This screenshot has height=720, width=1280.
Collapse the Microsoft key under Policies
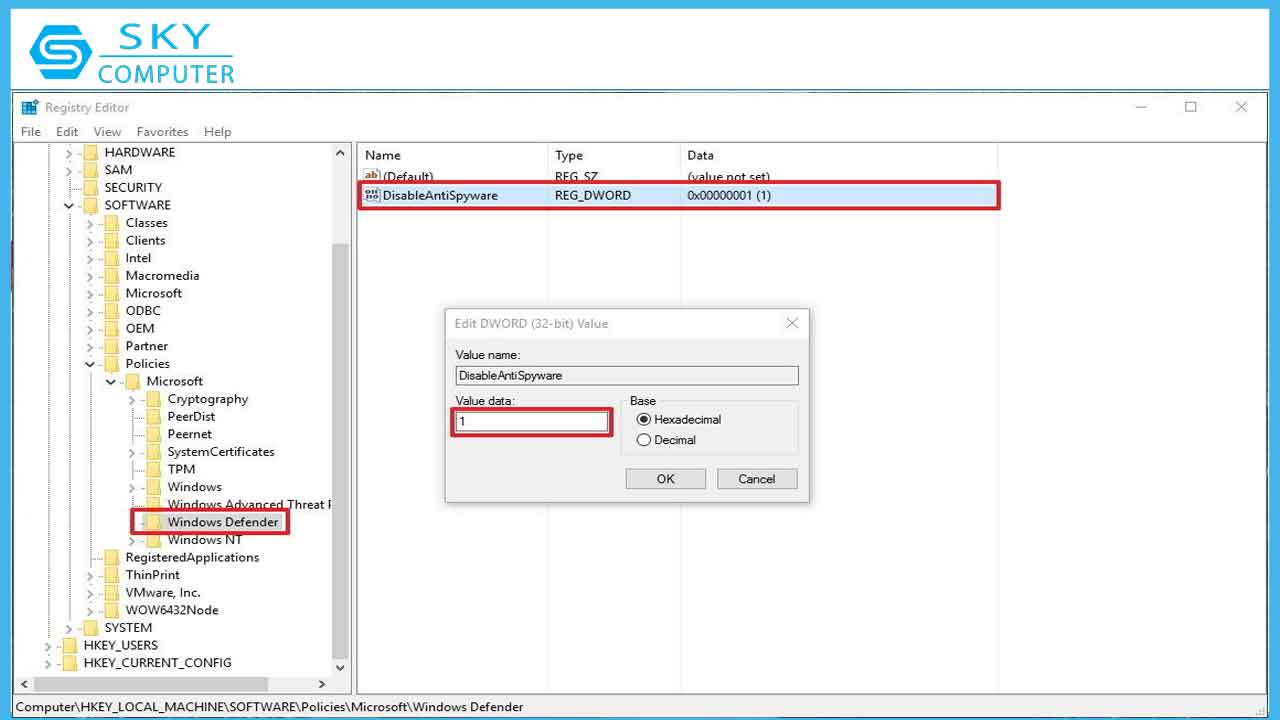(x=111, y=381)
